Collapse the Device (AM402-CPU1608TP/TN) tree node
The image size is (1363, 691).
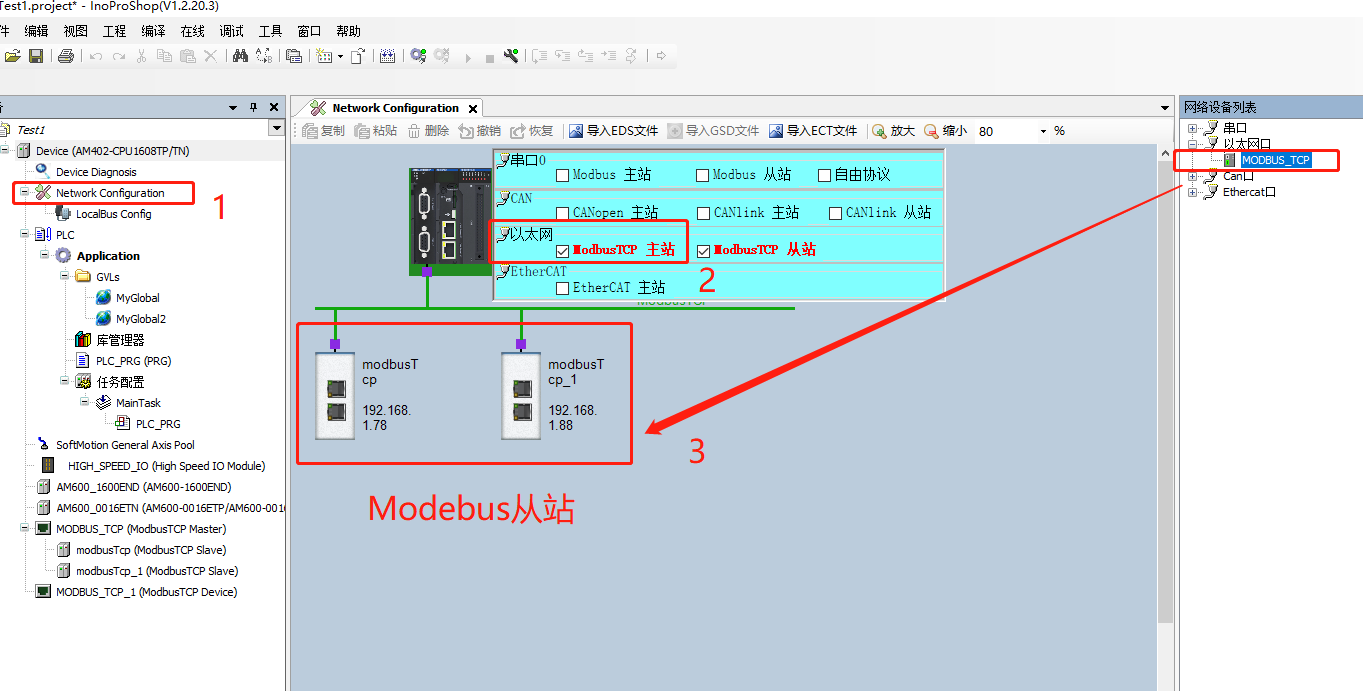[x=5, y=151]
